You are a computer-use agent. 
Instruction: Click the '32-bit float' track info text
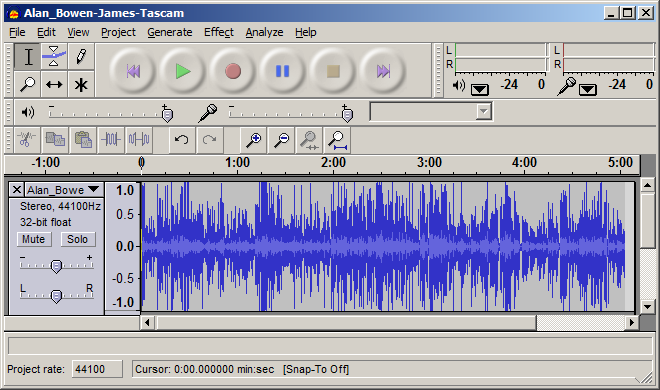[45, 222]
